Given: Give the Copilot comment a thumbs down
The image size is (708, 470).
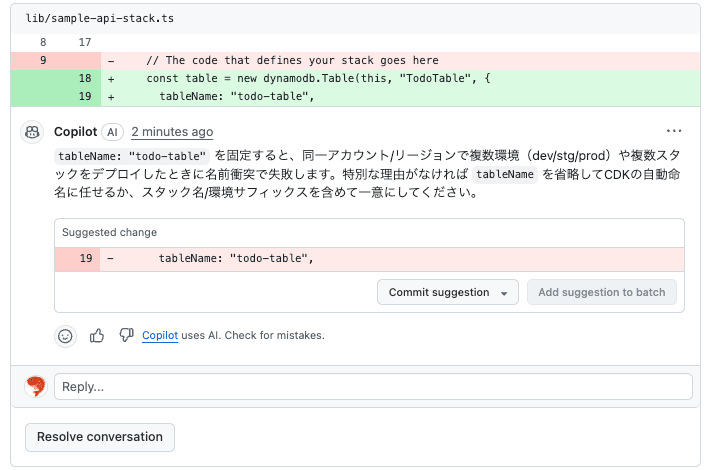Looking at the screenshot, I should pyautogui.click(x=126, y=336).
